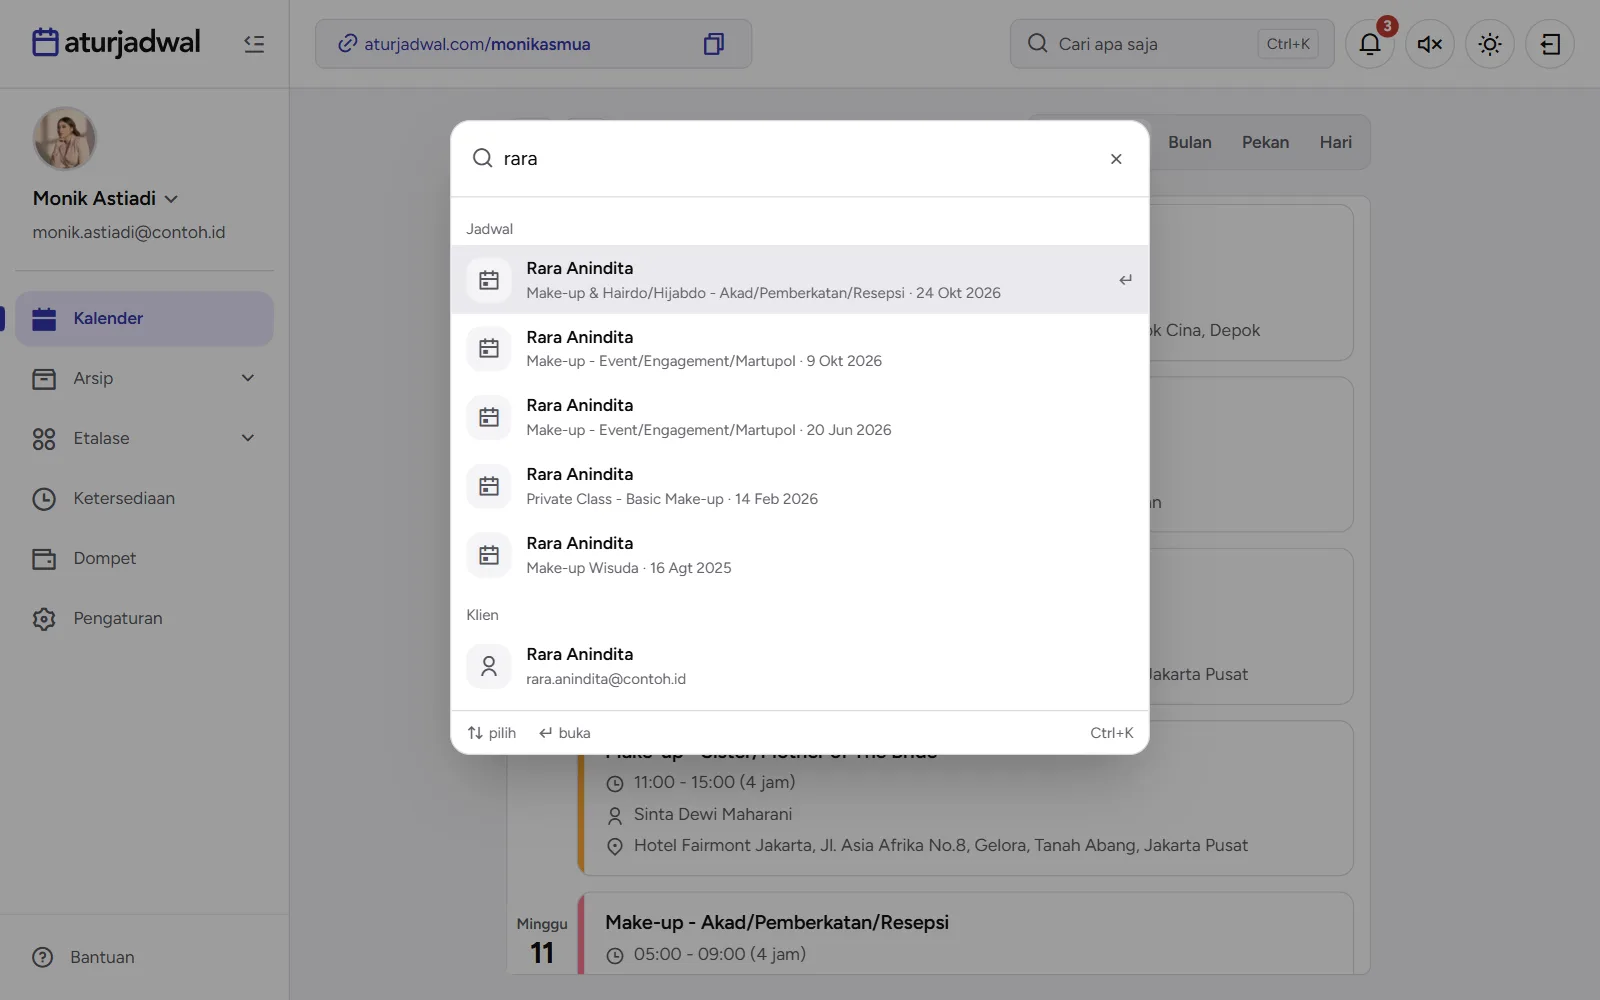This screenshot has width=1600, height=1000.
Task: Collapse the sidebar menu
Action: click(x=254, y=43)
